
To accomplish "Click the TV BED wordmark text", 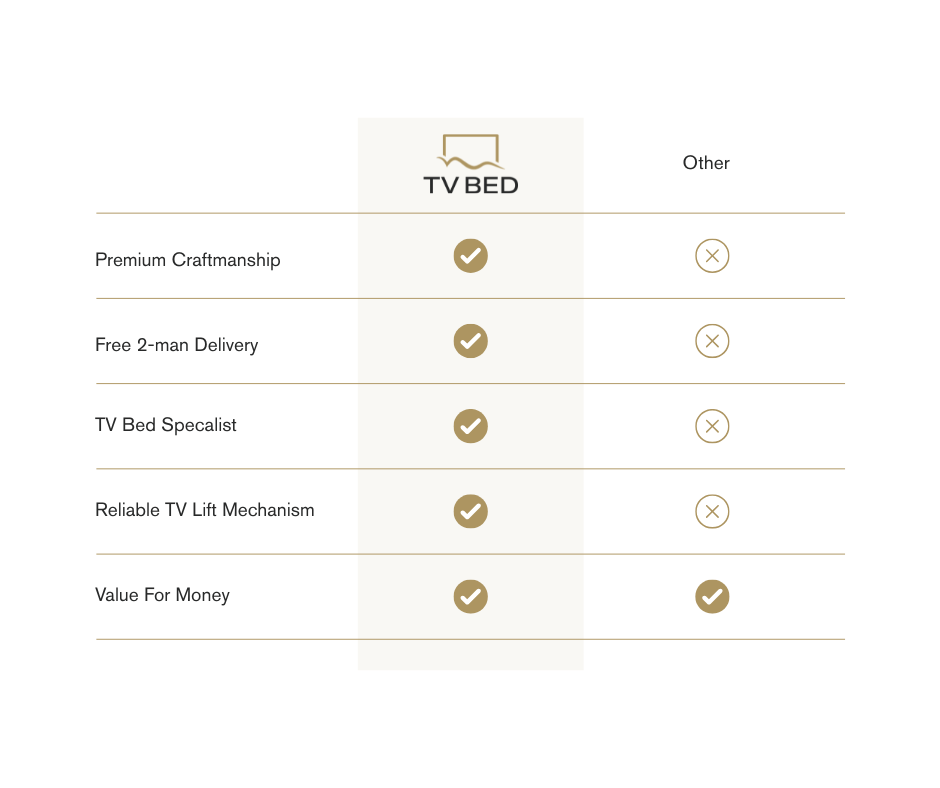I will 471,185.
